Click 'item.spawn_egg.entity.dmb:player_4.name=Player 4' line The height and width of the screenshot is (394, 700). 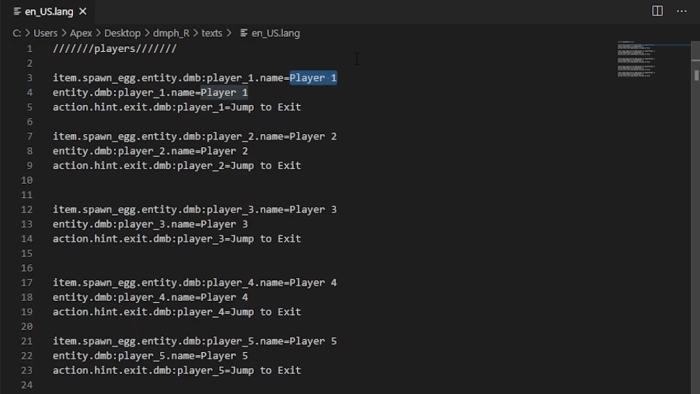coord(195,283)
